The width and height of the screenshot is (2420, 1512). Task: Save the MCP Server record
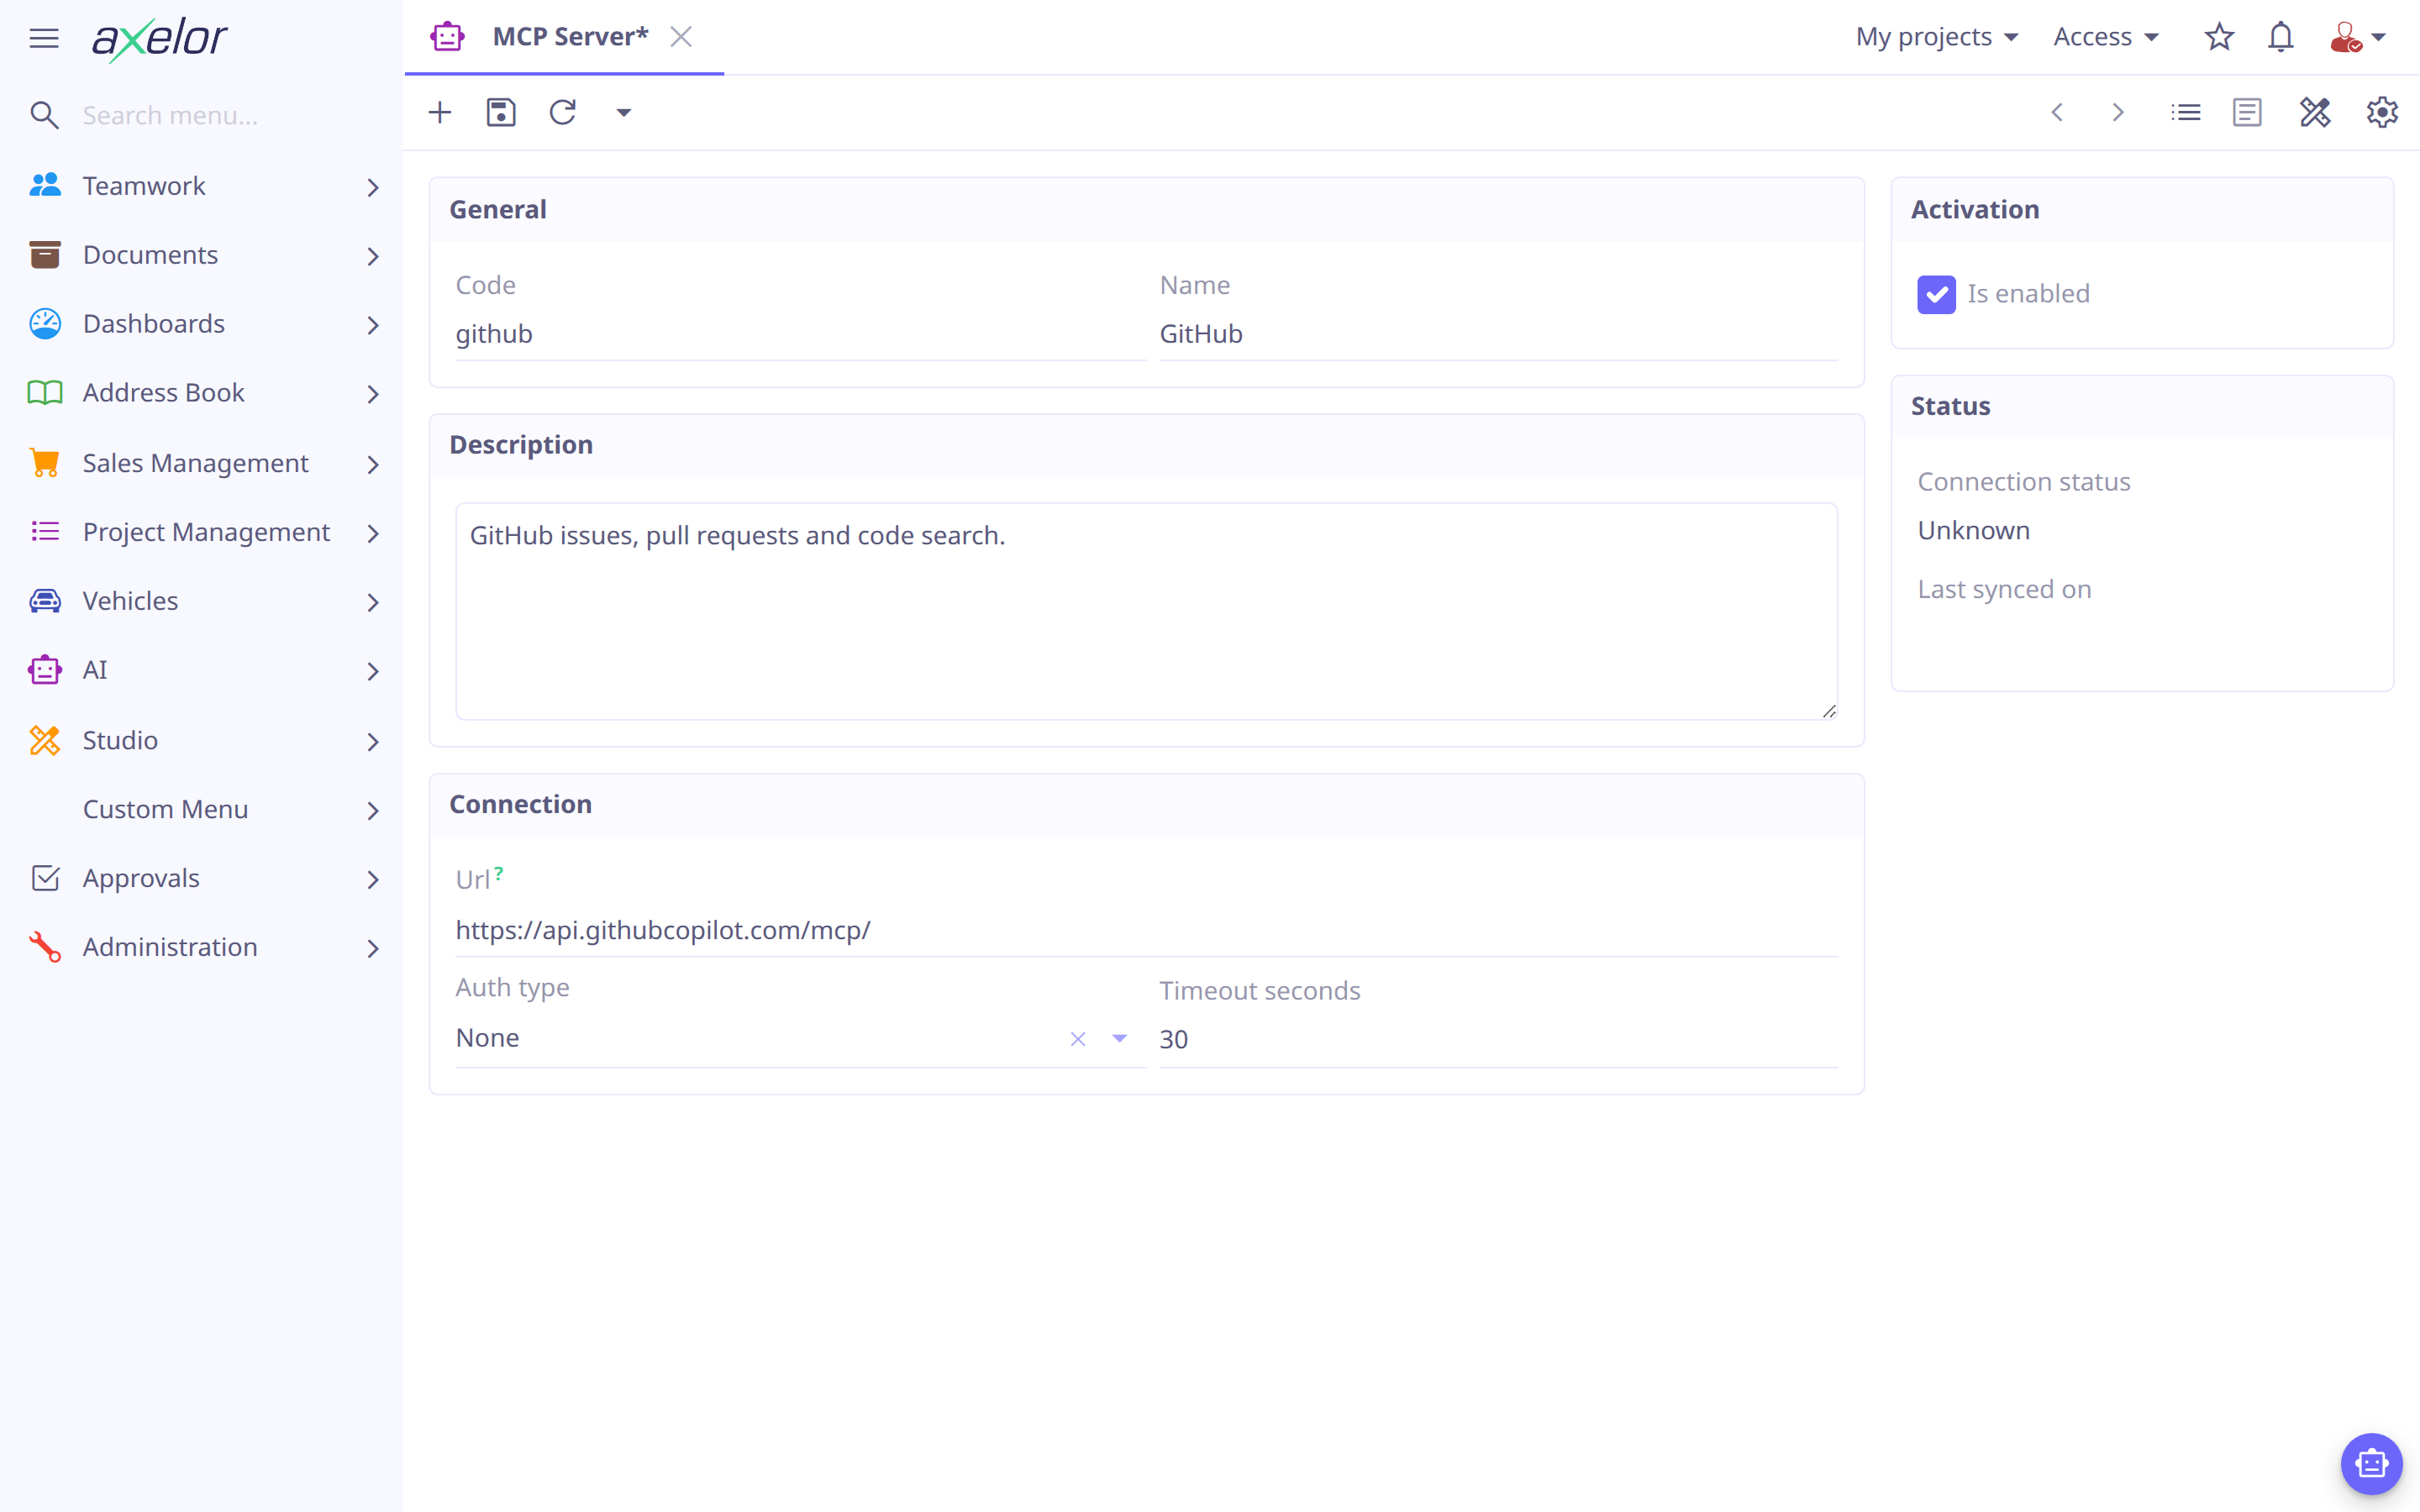[501, 112]
